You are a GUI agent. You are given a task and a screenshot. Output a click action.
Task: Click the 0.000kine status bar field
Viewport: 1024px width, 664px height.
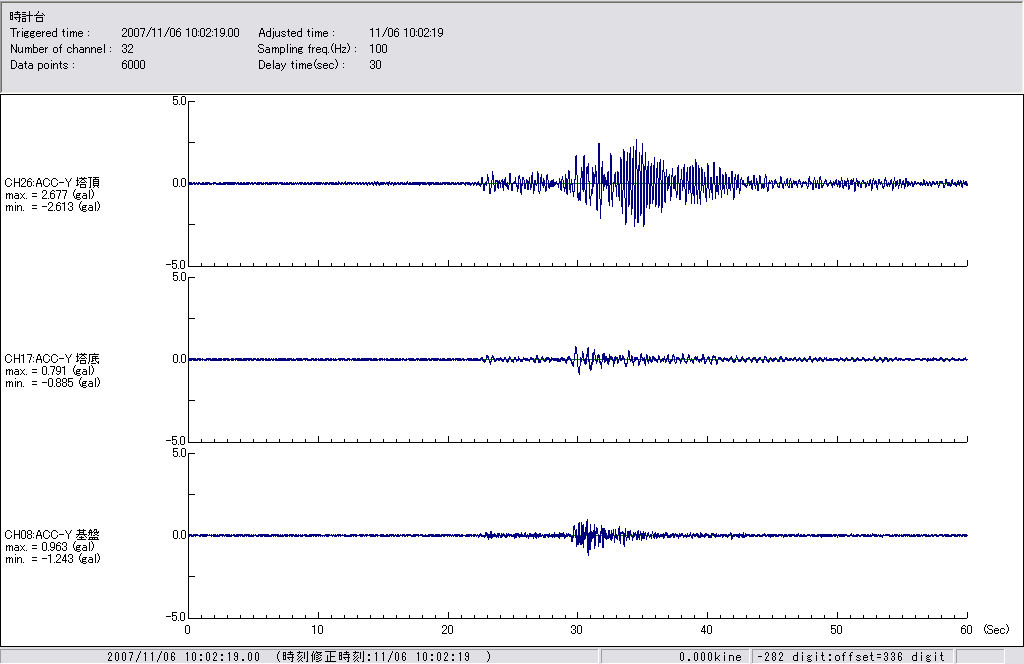coord(710,657)
